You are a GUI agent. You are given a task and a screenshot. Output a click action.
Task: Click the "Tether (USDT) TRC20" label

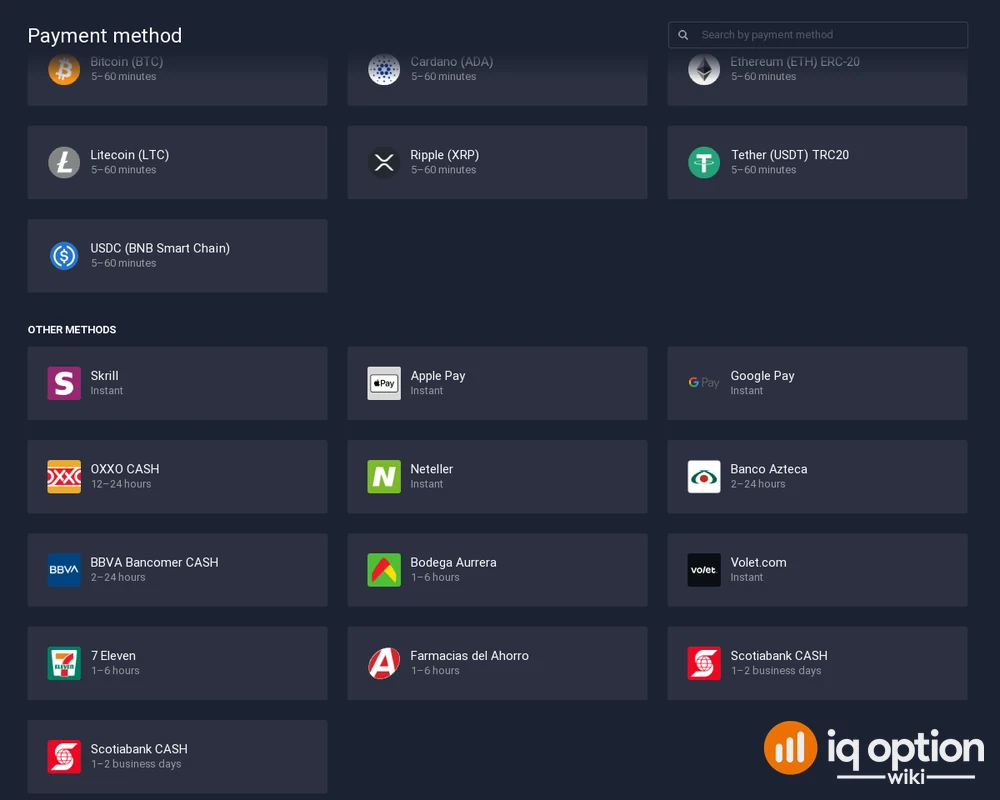[x=790, y=155]
